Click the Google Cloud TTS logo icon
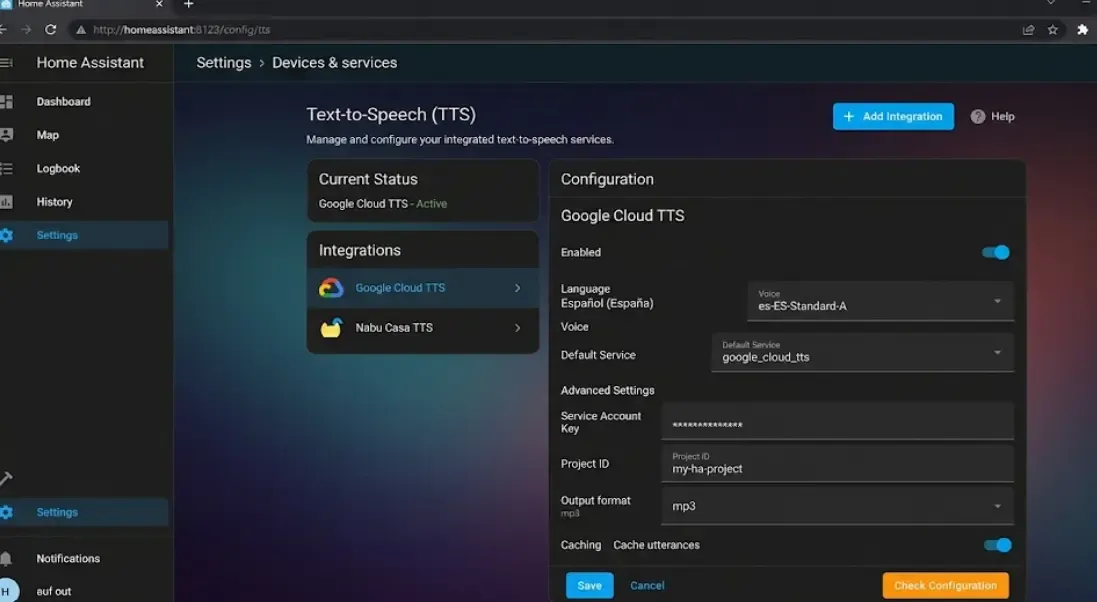This screenshot has height=602, width=1097. pos(331,287)
